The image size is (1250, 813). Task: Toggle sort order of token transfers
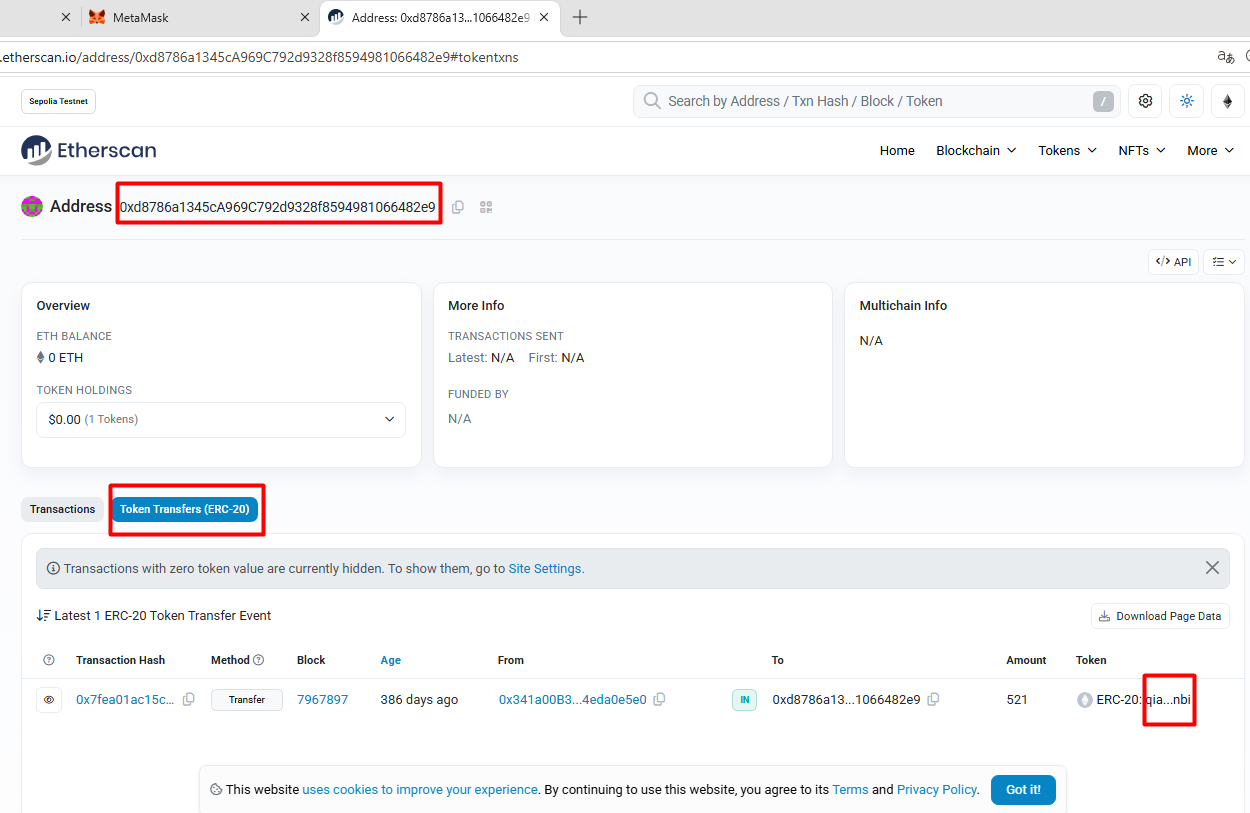[x=44, y=616]
